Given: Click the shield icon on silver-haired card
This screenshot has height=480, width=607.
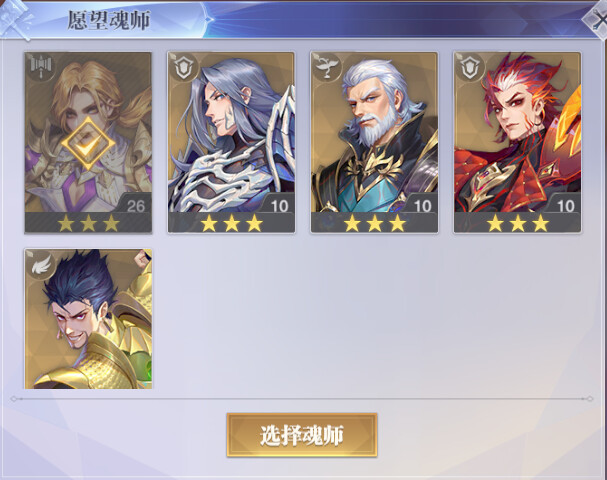Looking at the screenshot, I should (x=183, y=68).
